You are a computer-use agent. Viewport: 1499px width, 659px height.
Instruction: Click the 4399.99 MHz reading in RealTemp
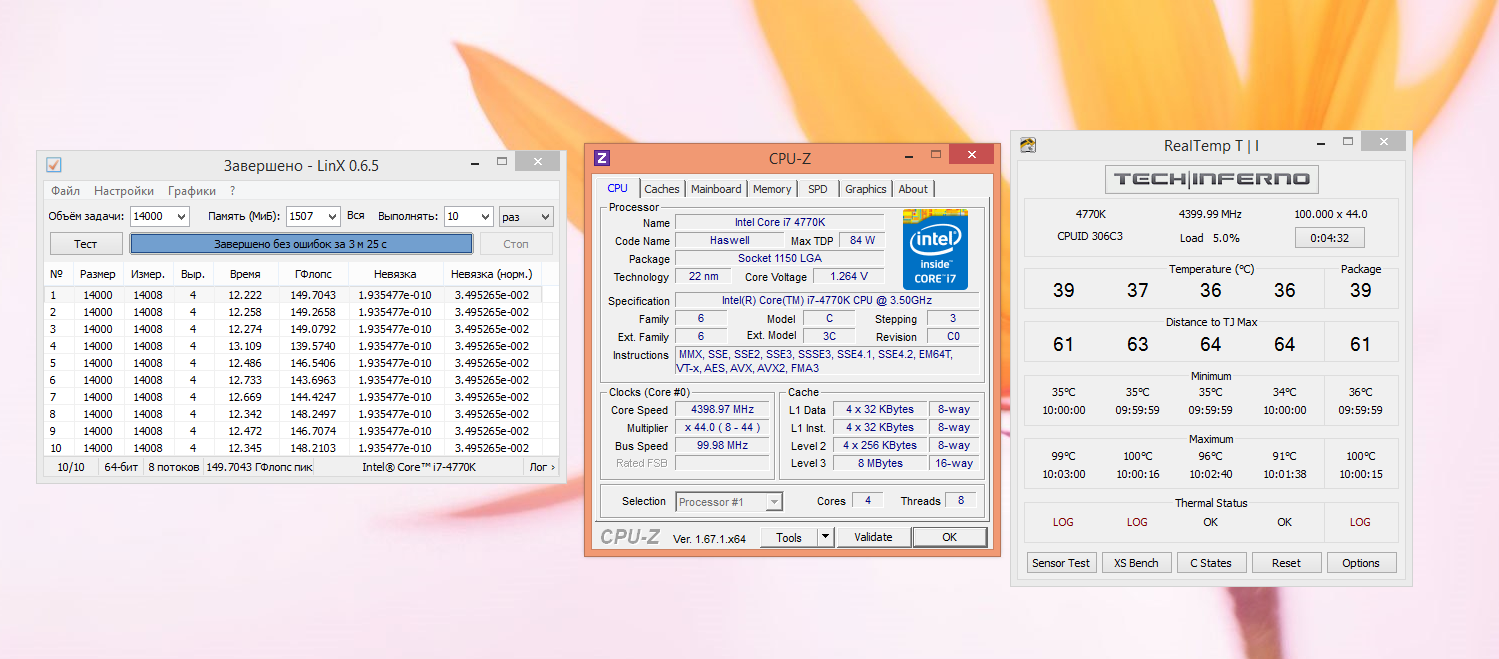coord(1210,214)
